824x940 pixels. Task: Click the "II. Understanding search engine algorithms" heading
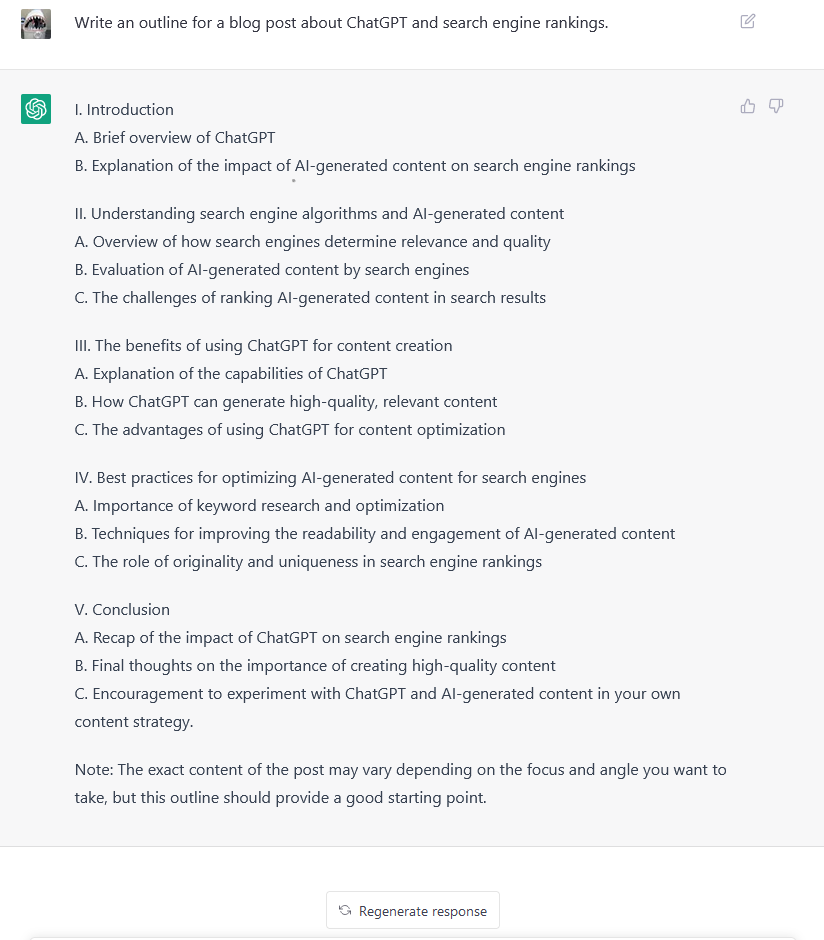[319, 214]
